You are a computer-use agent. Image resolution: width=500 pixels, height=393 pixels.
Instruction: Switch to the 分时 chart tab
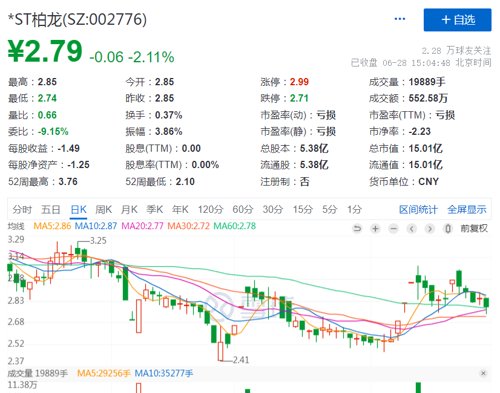22,210
